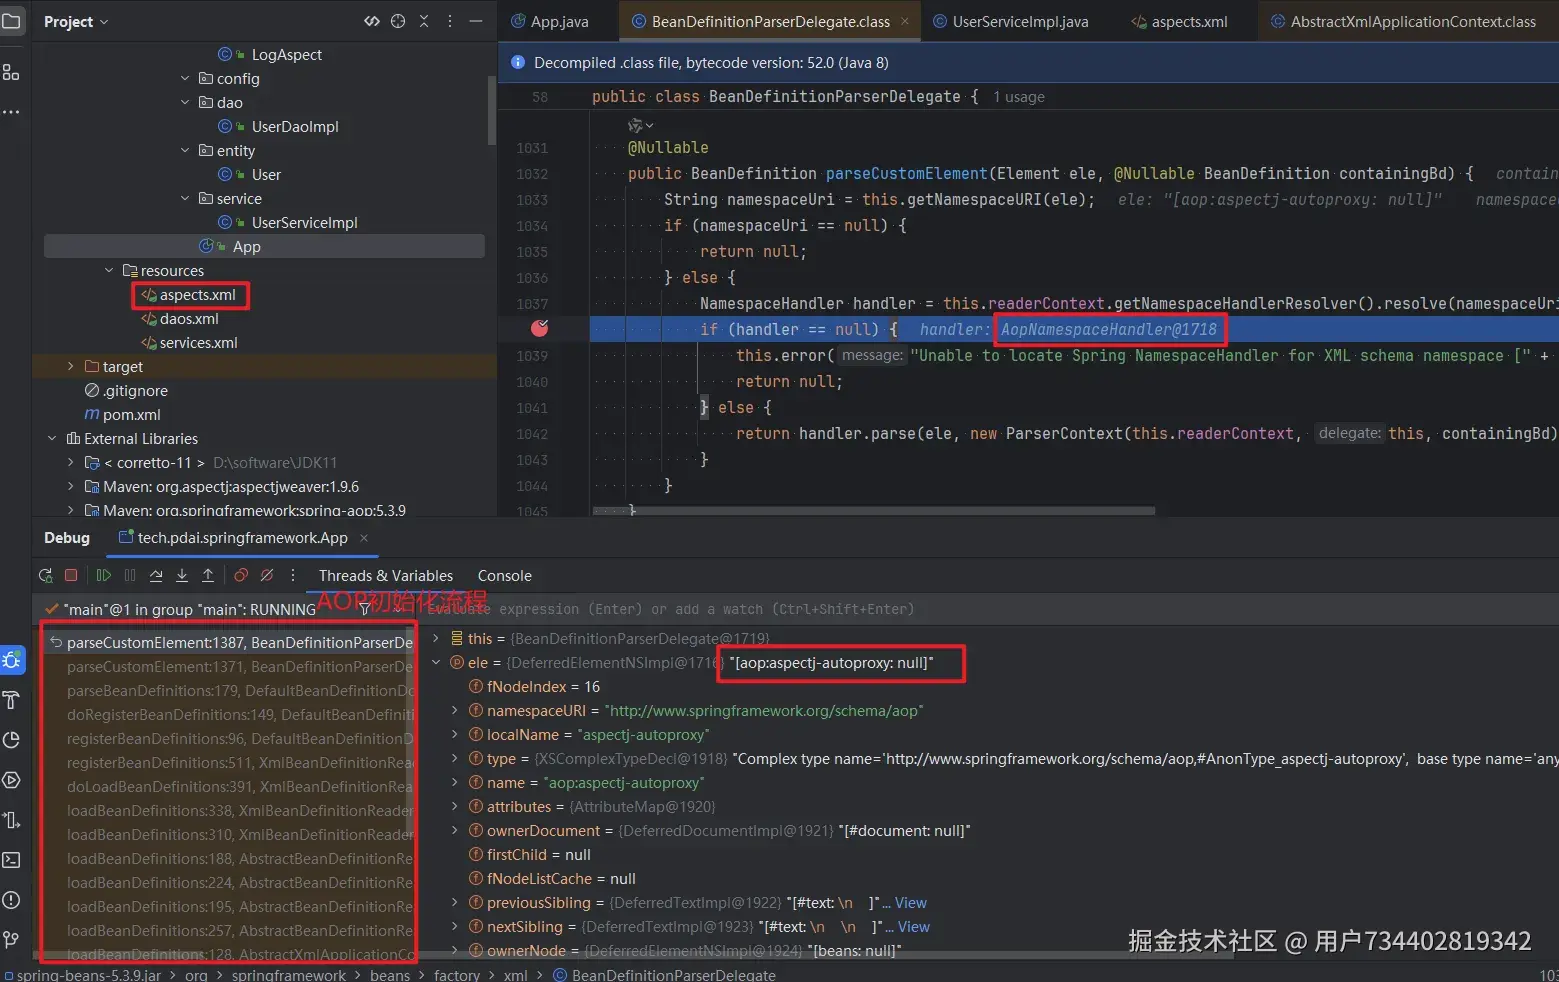Image resolution: width=1559 pixels, height=982 pixels.
Task: Collapse the resources folder
Action: click(109, 270)
